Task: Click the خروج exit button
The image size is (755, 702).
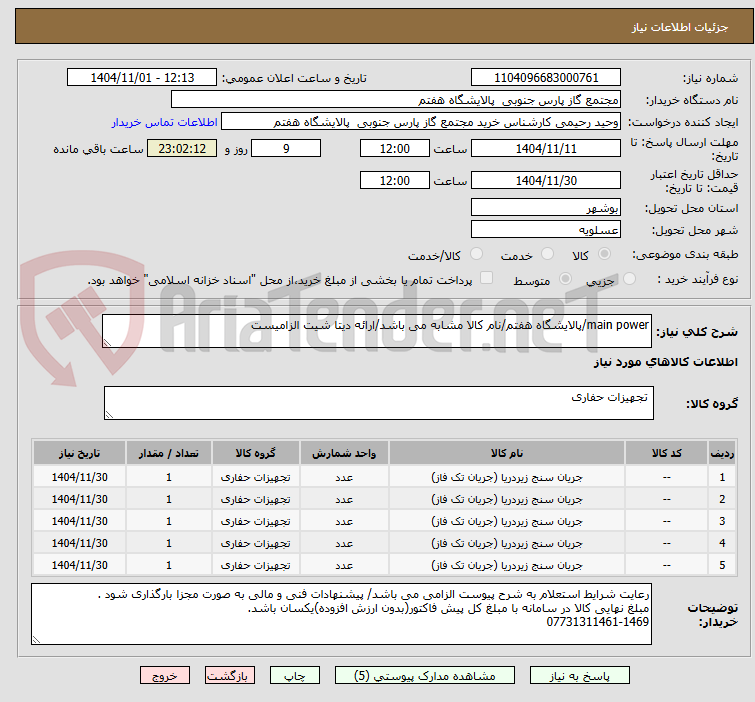Action: pyautogui.click(x=165, y=676)
